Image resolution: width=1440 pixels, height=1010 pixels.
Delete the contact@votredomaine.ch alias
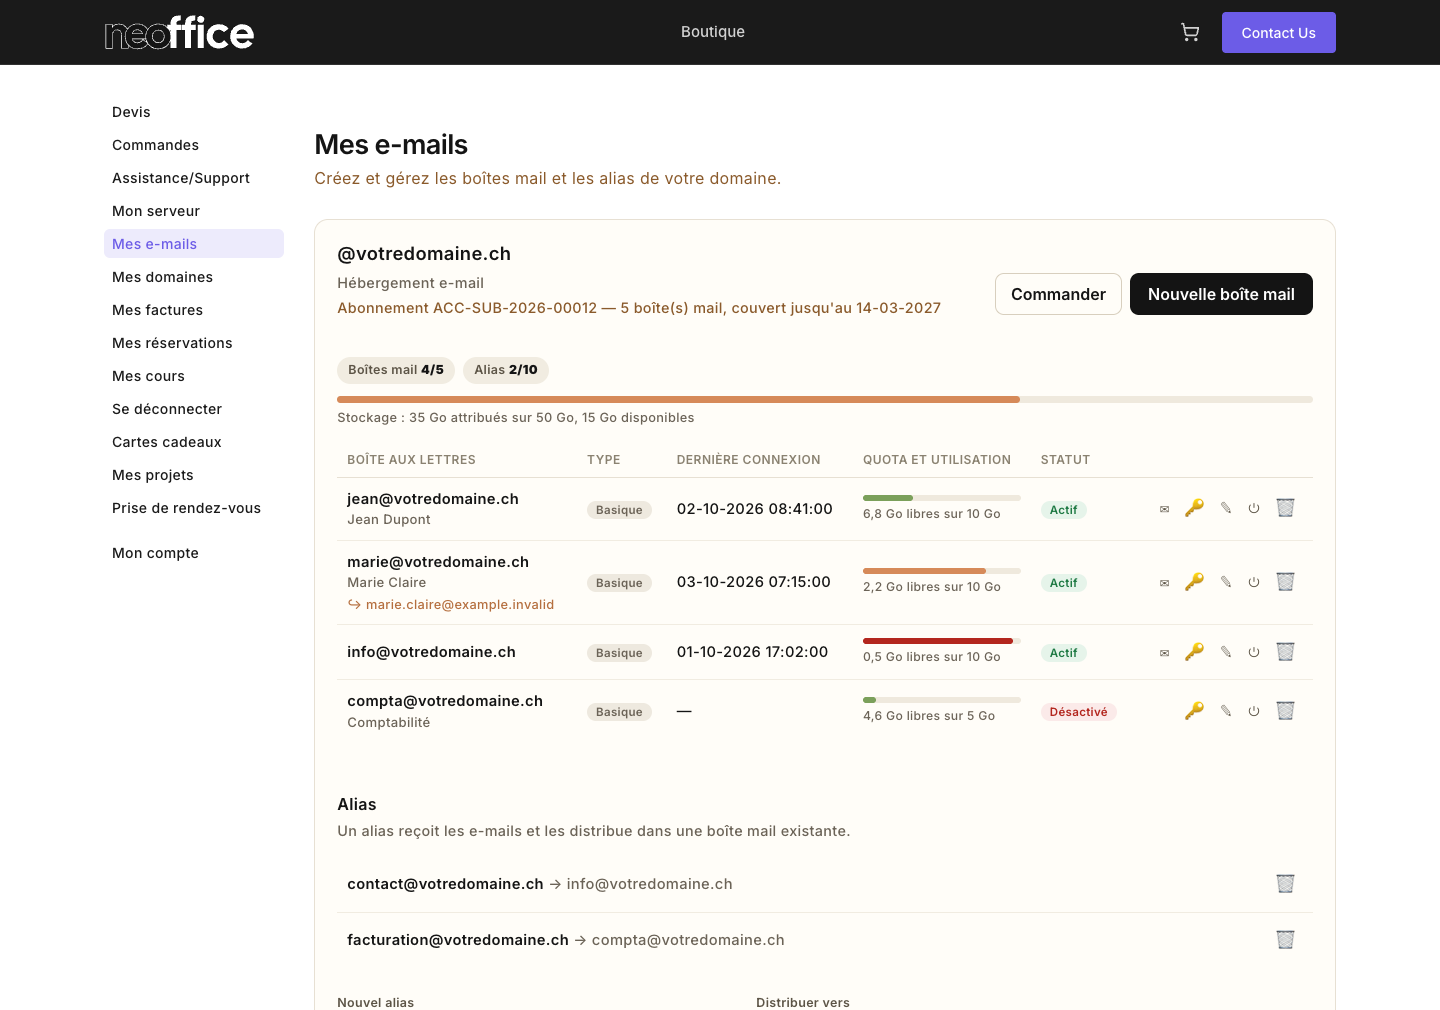tap(1286, 884)
